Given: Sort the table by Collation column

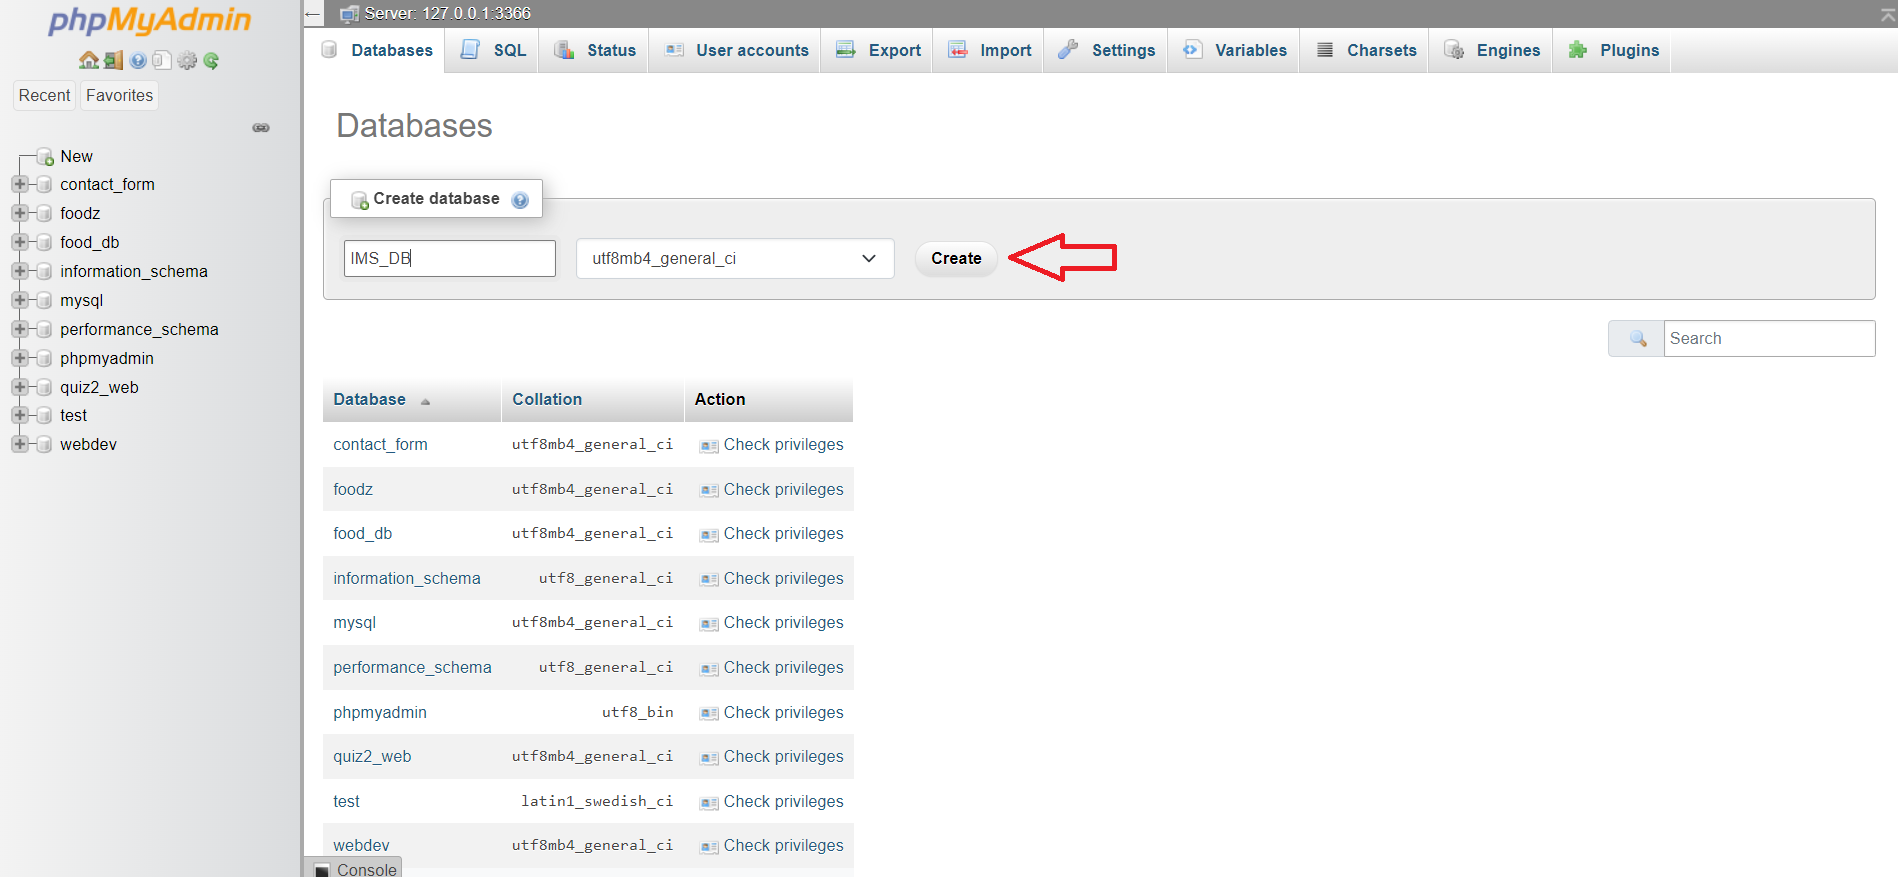Looking at the screenshot, I should [x=547, y=399].
